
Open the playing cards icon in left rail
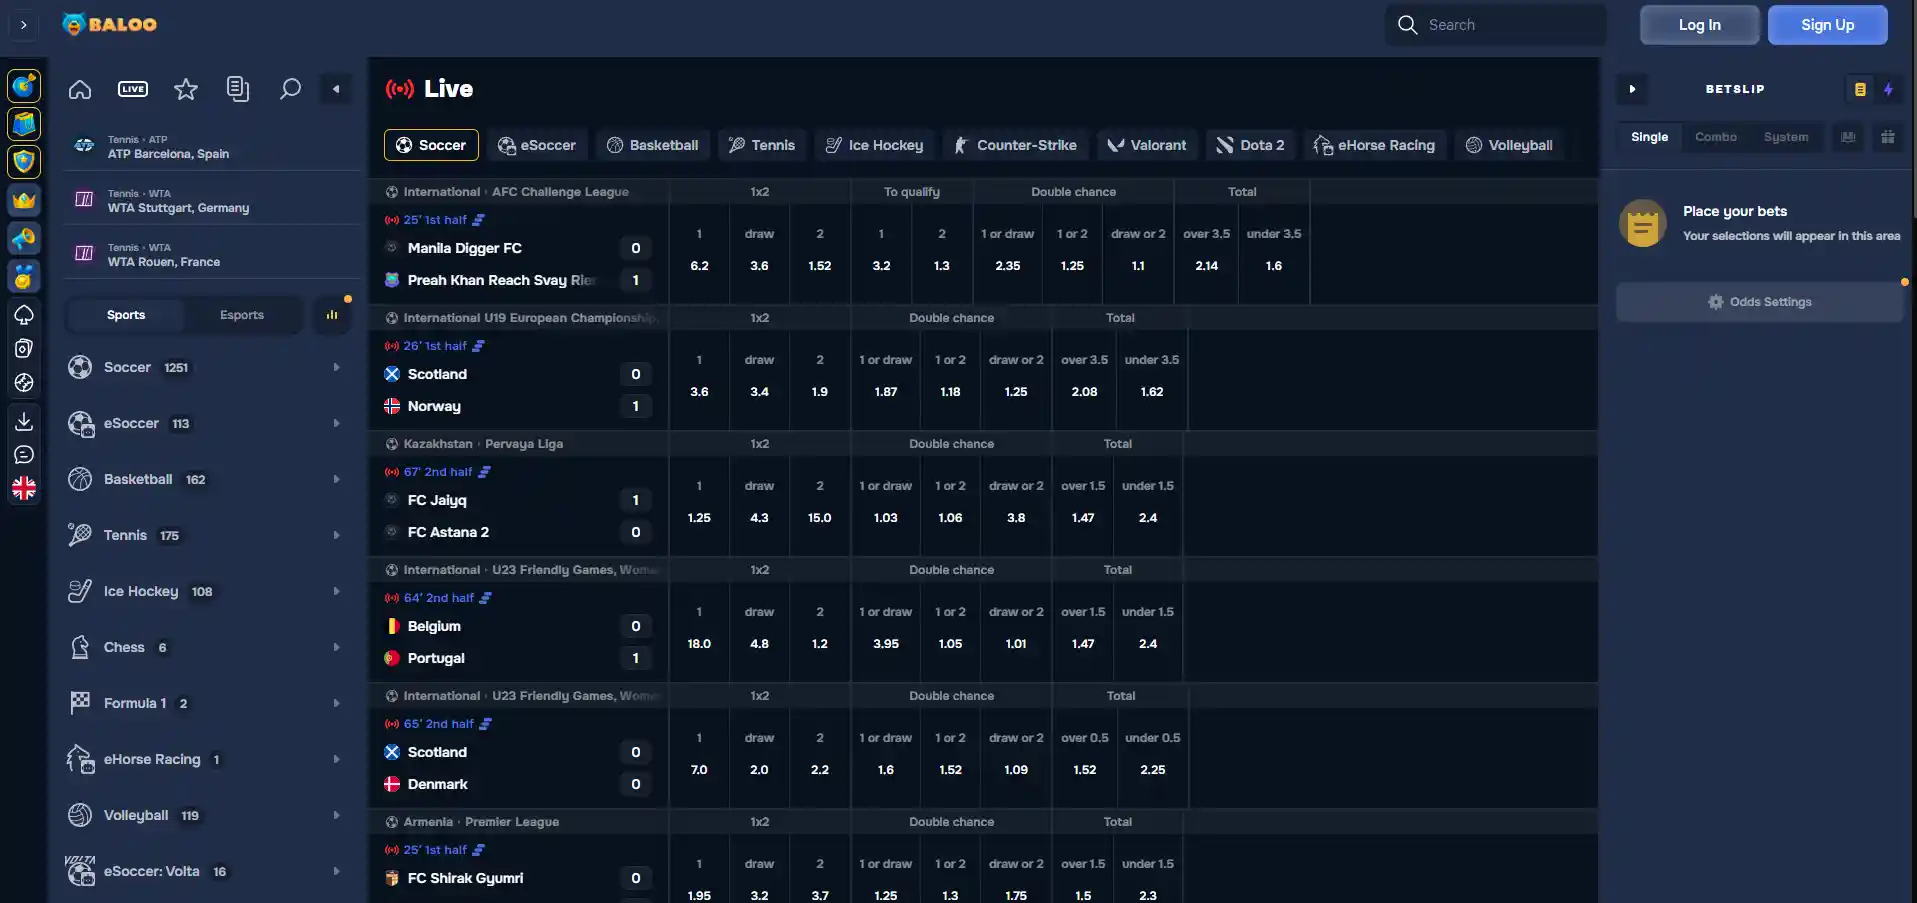pos(24,348)
